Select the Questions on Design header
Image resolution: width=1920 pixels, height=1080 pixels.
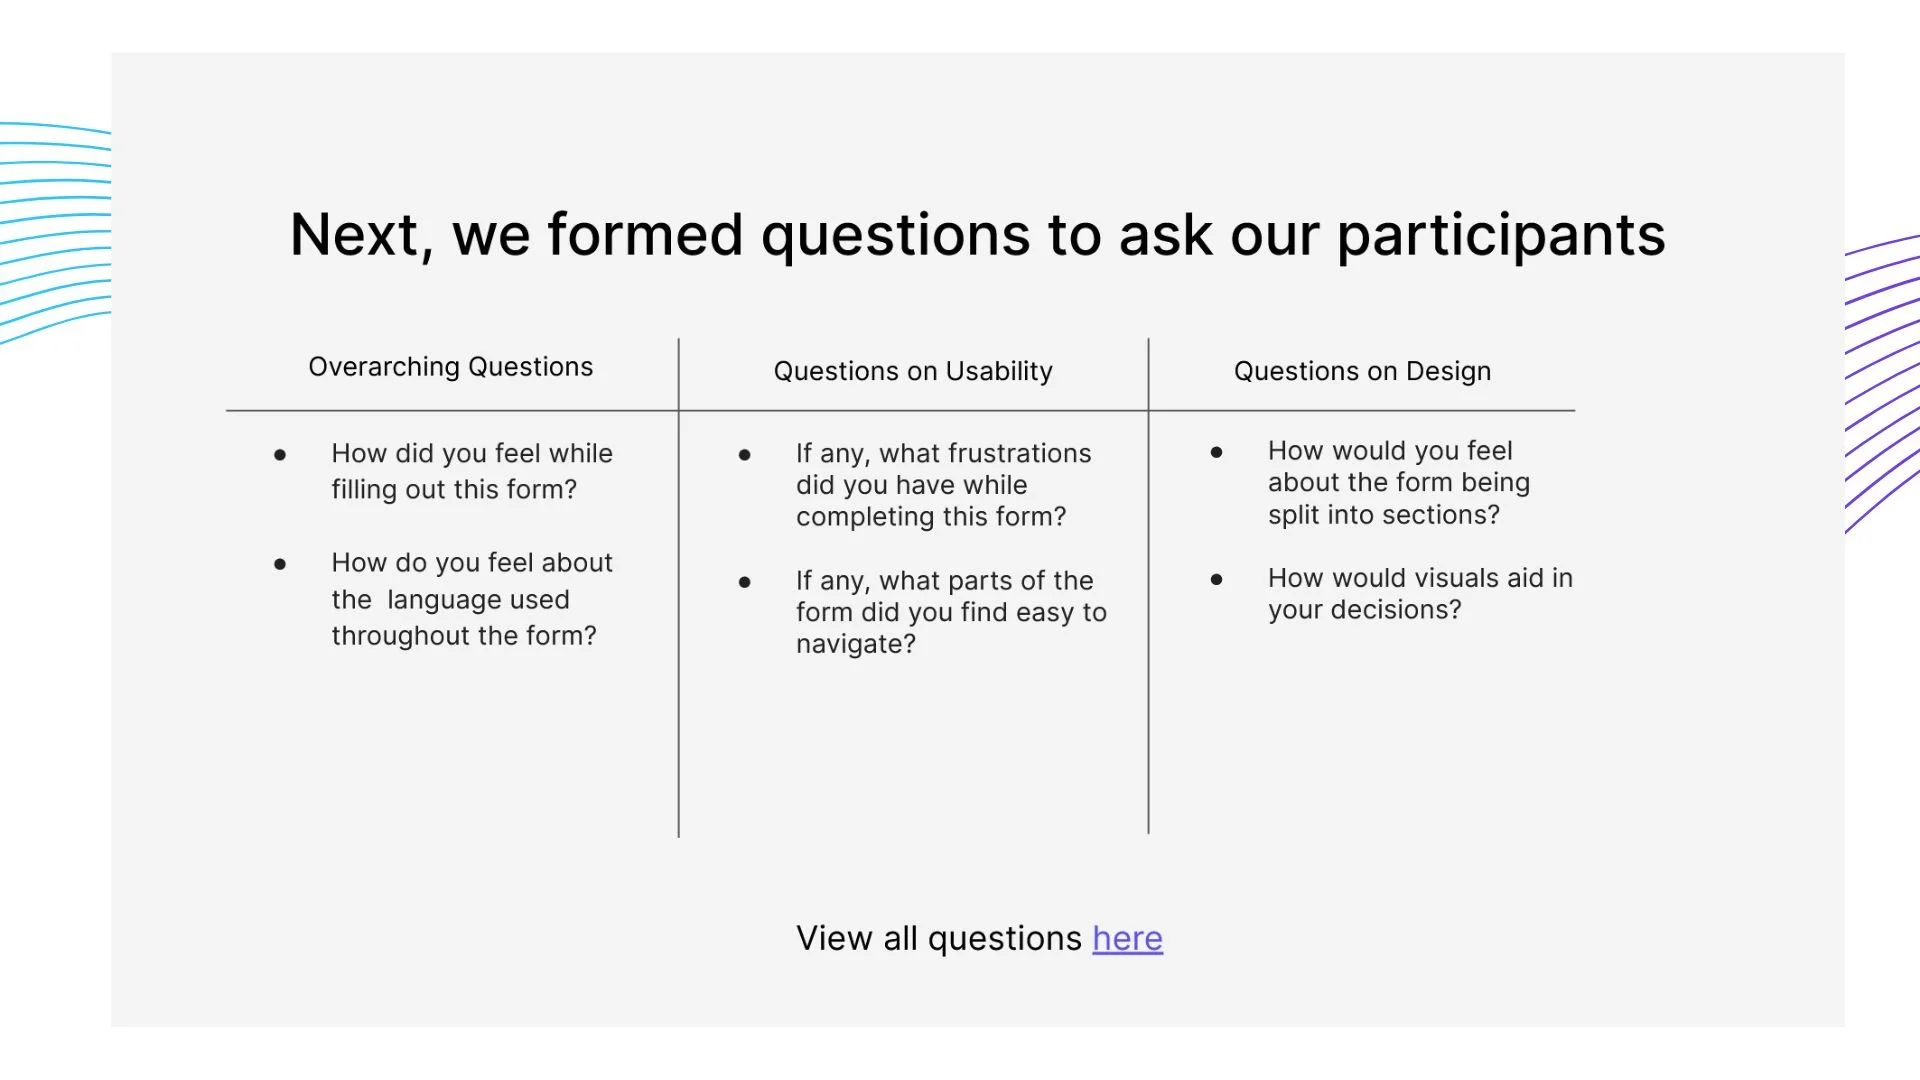pyautogui.click(x=1362, y=371)
